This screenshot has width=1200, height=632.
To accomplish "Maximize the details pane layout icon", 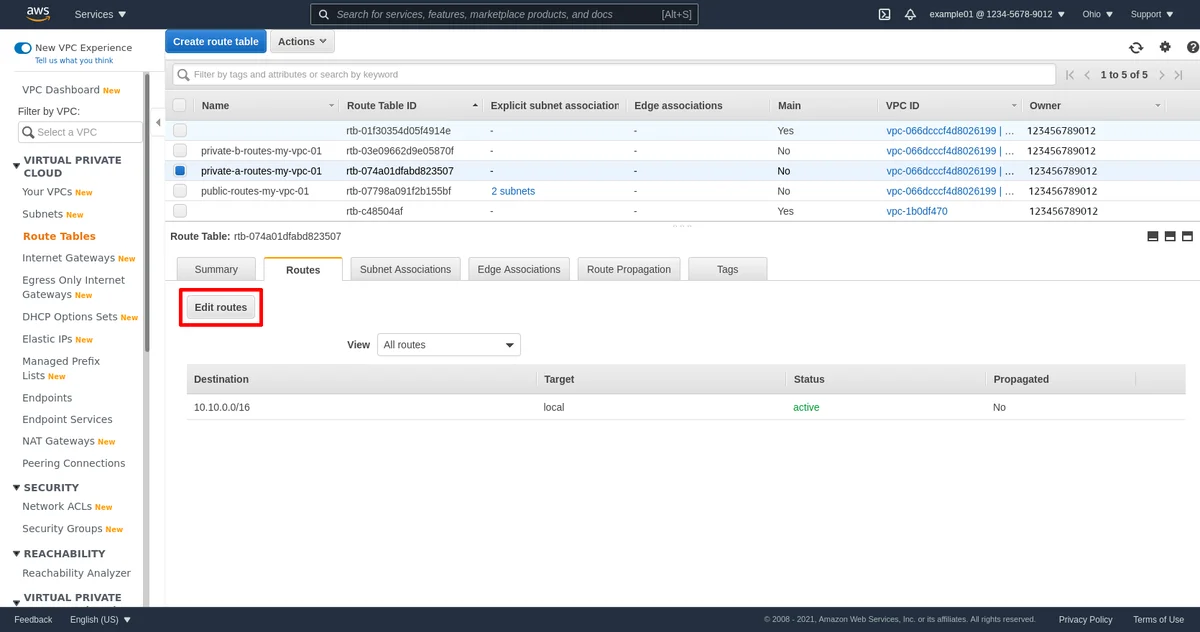I will [1187, 237].
